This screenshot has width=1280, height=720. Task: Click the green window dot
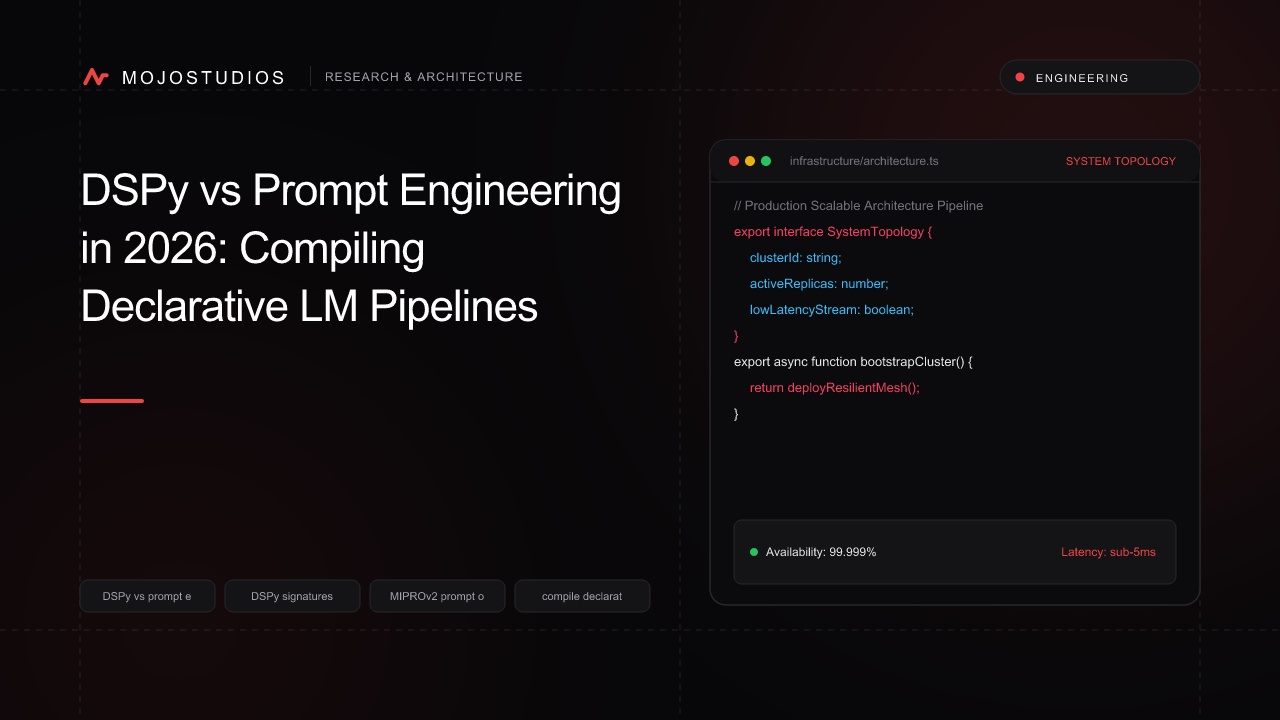coord(766,161)
